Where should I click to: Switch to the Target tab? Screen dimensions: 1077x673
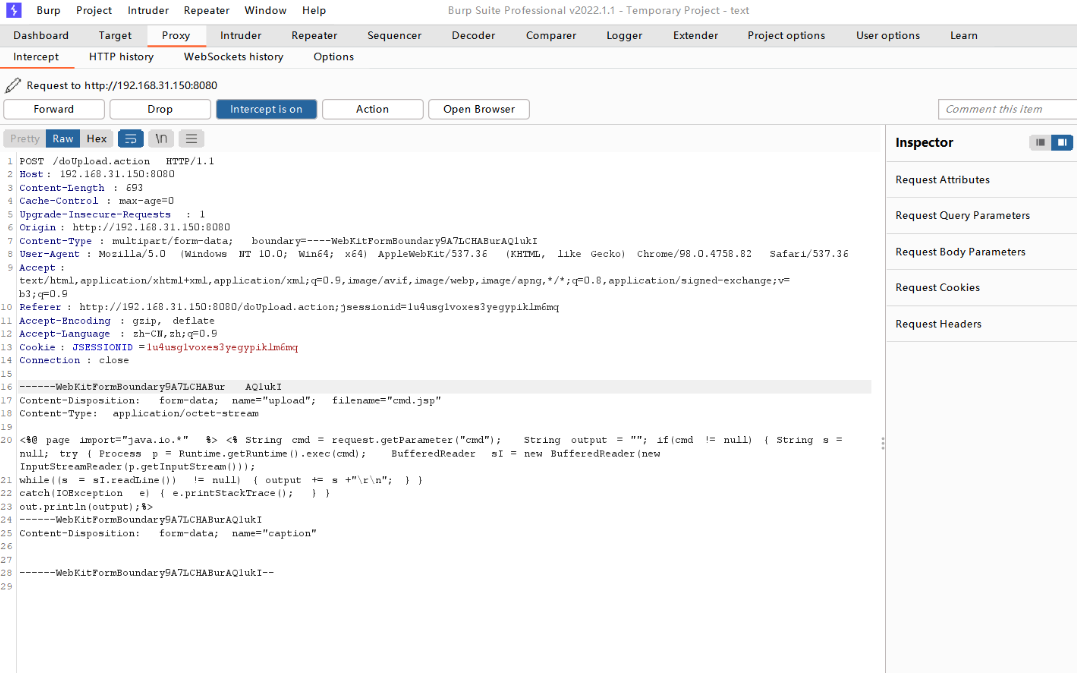[115, 36]
